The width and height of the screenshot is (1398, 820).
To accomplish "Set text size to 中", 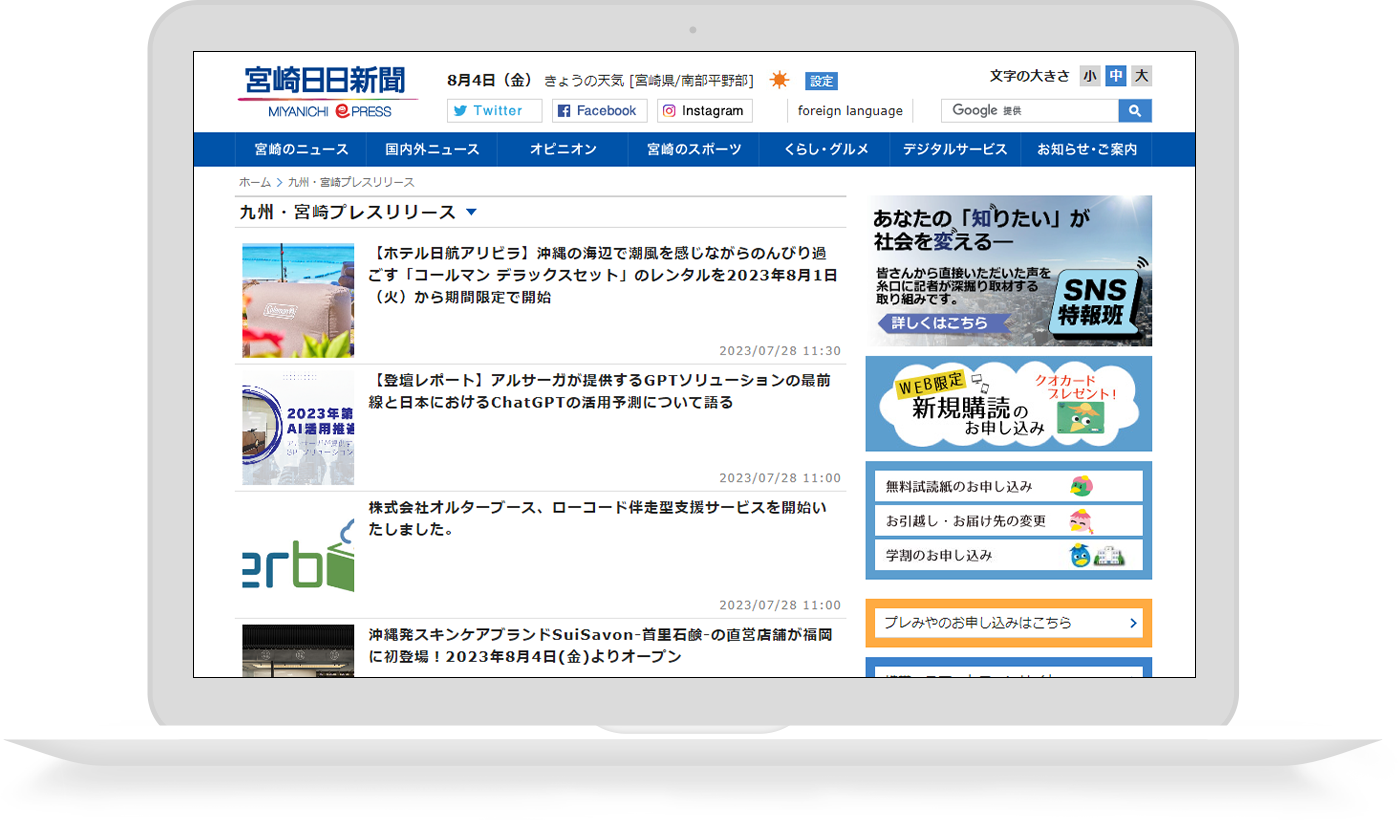I will 1116,76.
